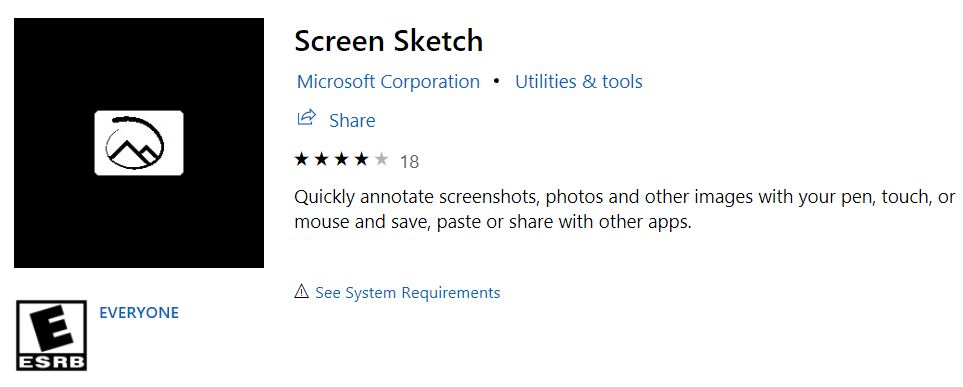Open Microsoft Corporation publisher link
963x387 pixels.
coord(388,82)
